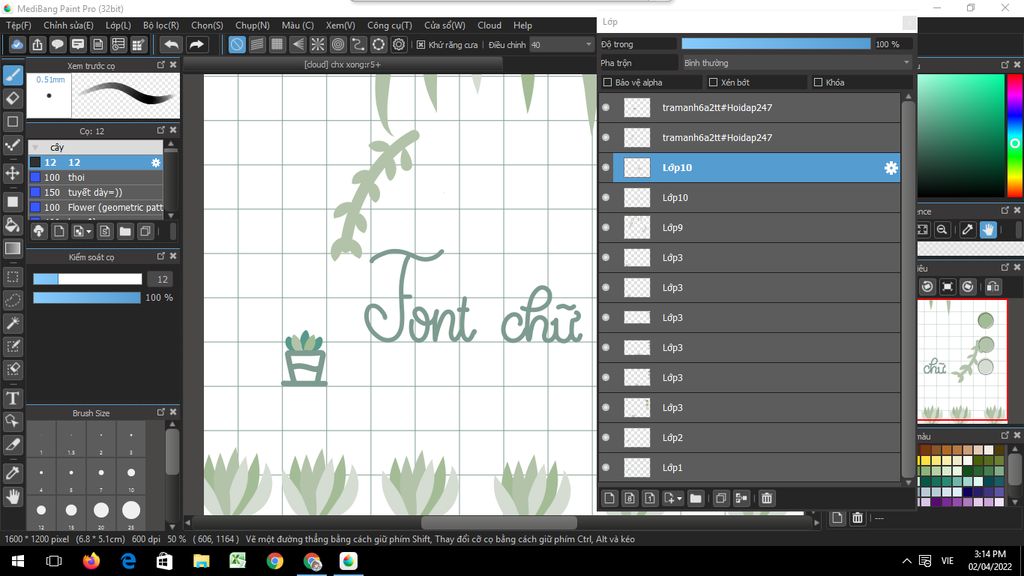Screen dimensions: 1024x576
Task: Activate the Text tool
Action: click(13, 398)
